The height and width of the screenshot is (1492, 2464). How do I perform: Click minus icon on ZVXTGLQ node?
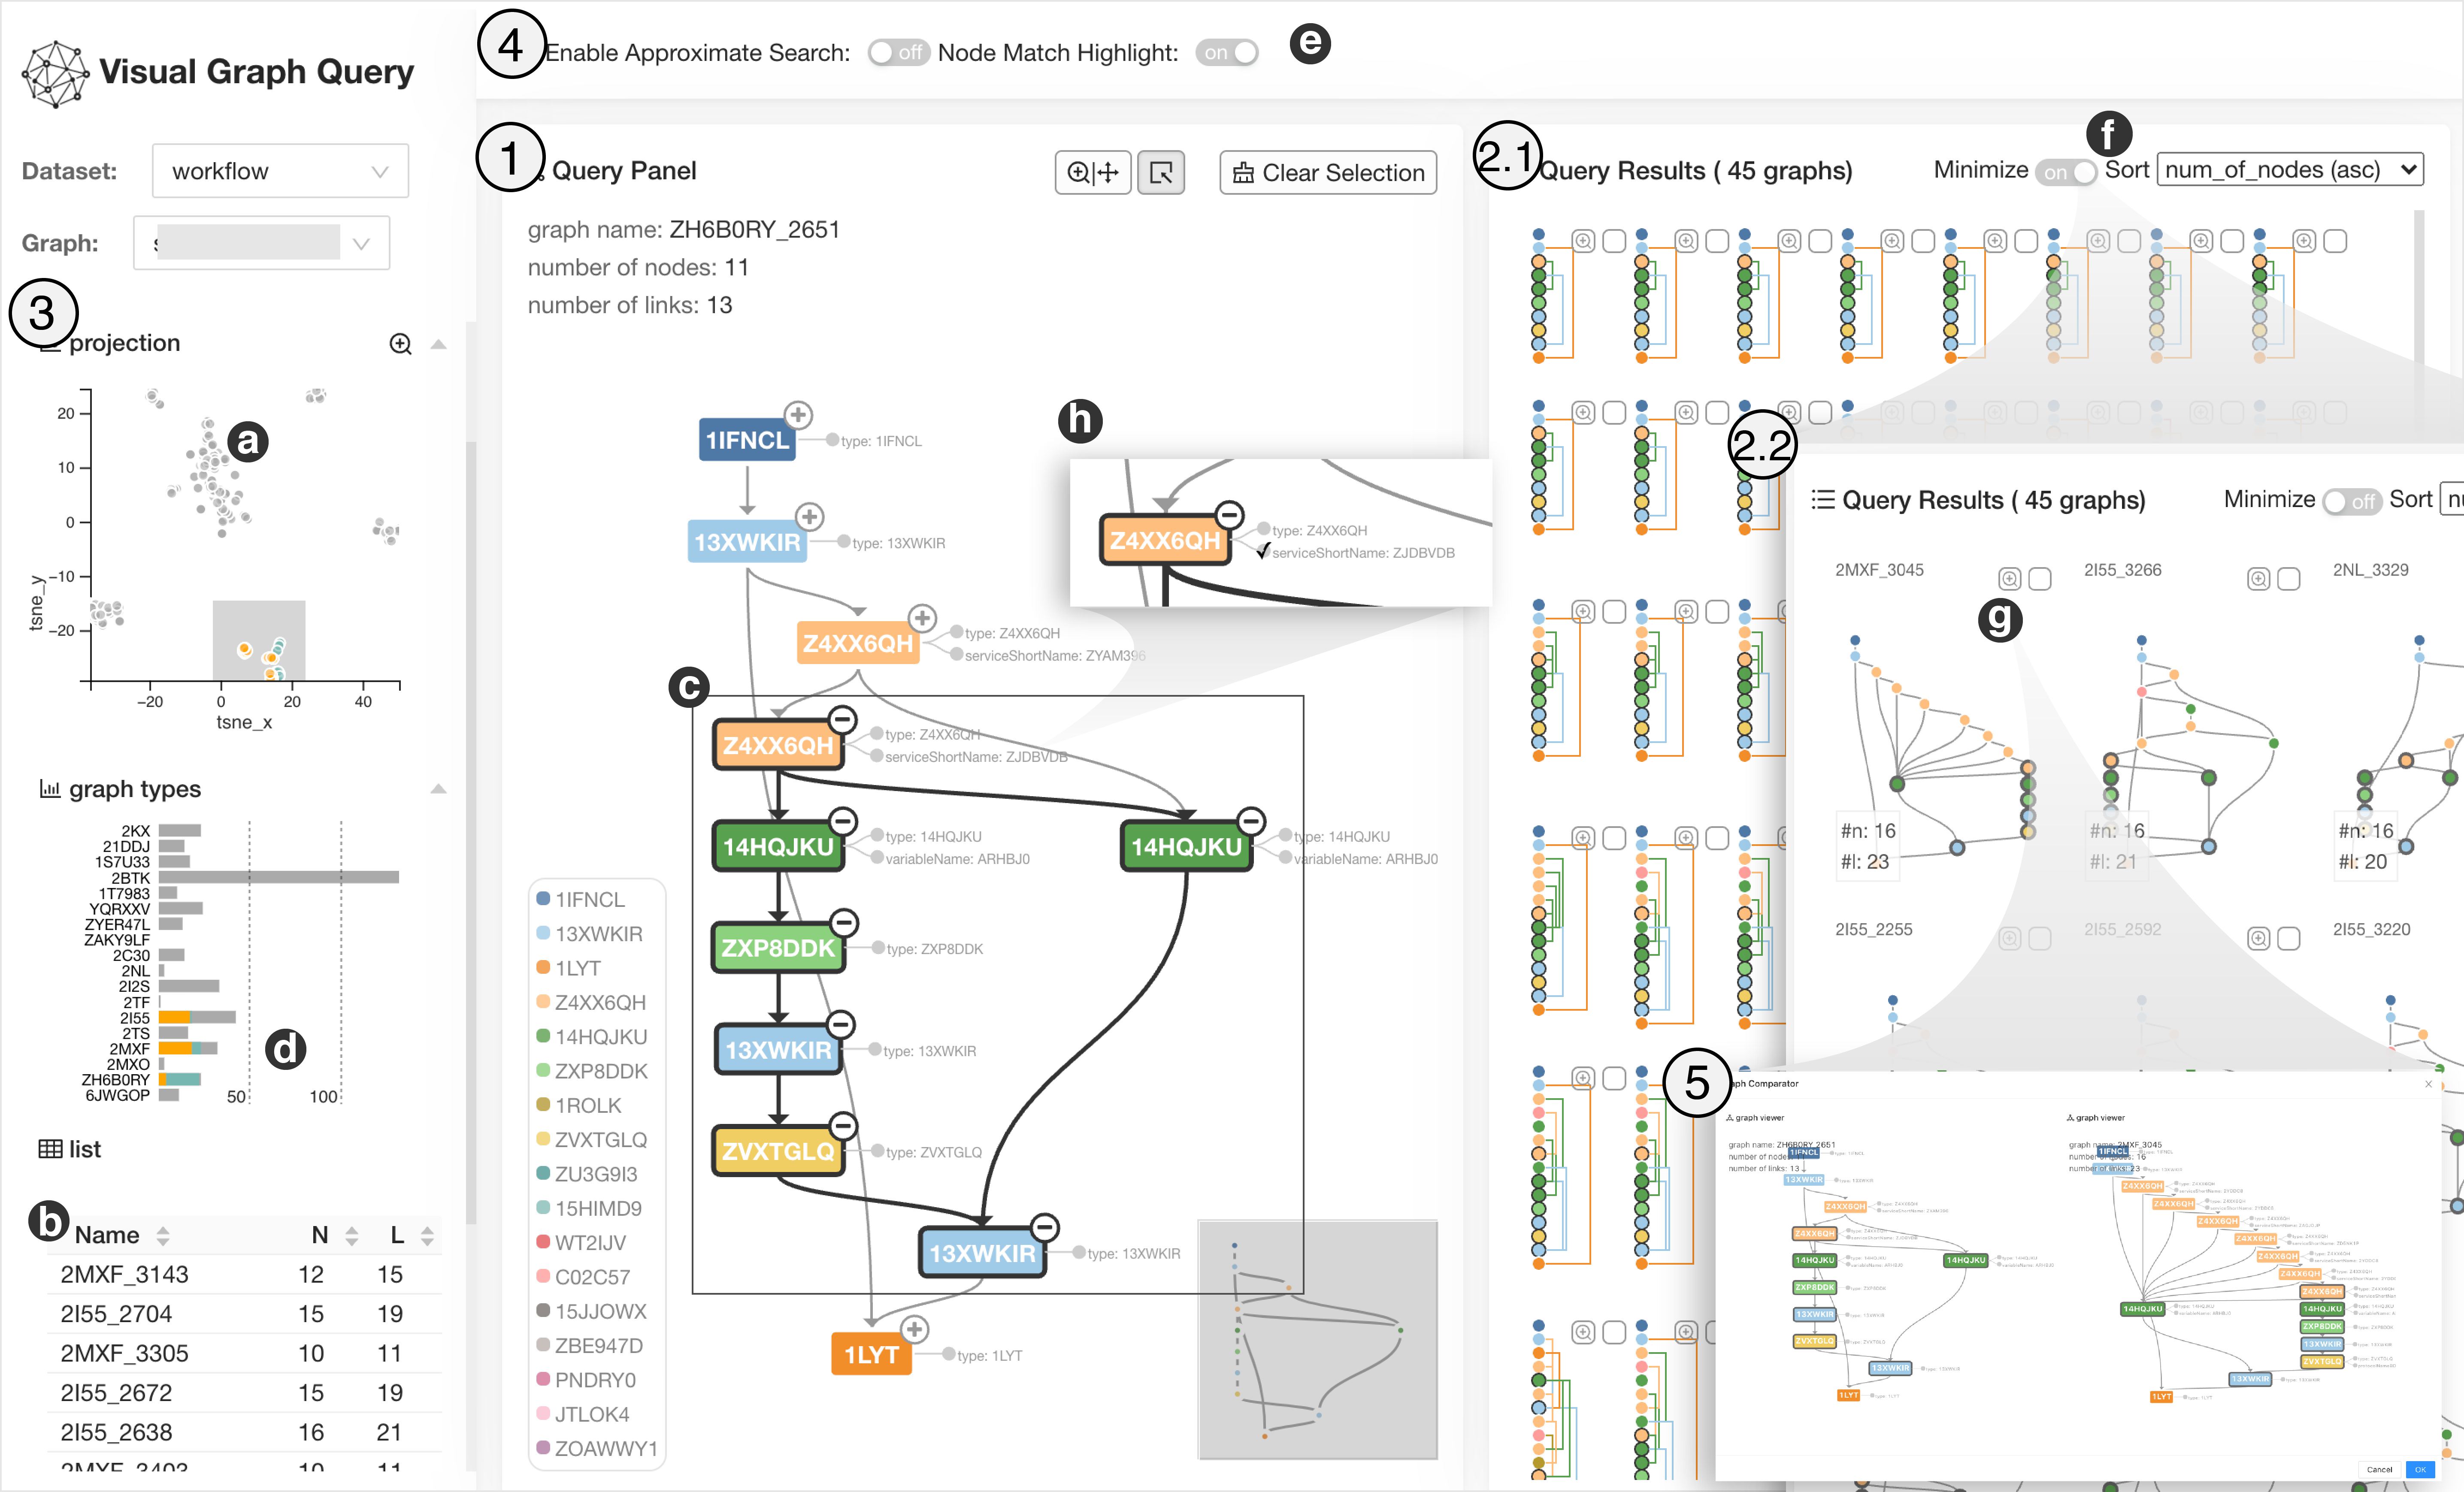point(844,1126)
